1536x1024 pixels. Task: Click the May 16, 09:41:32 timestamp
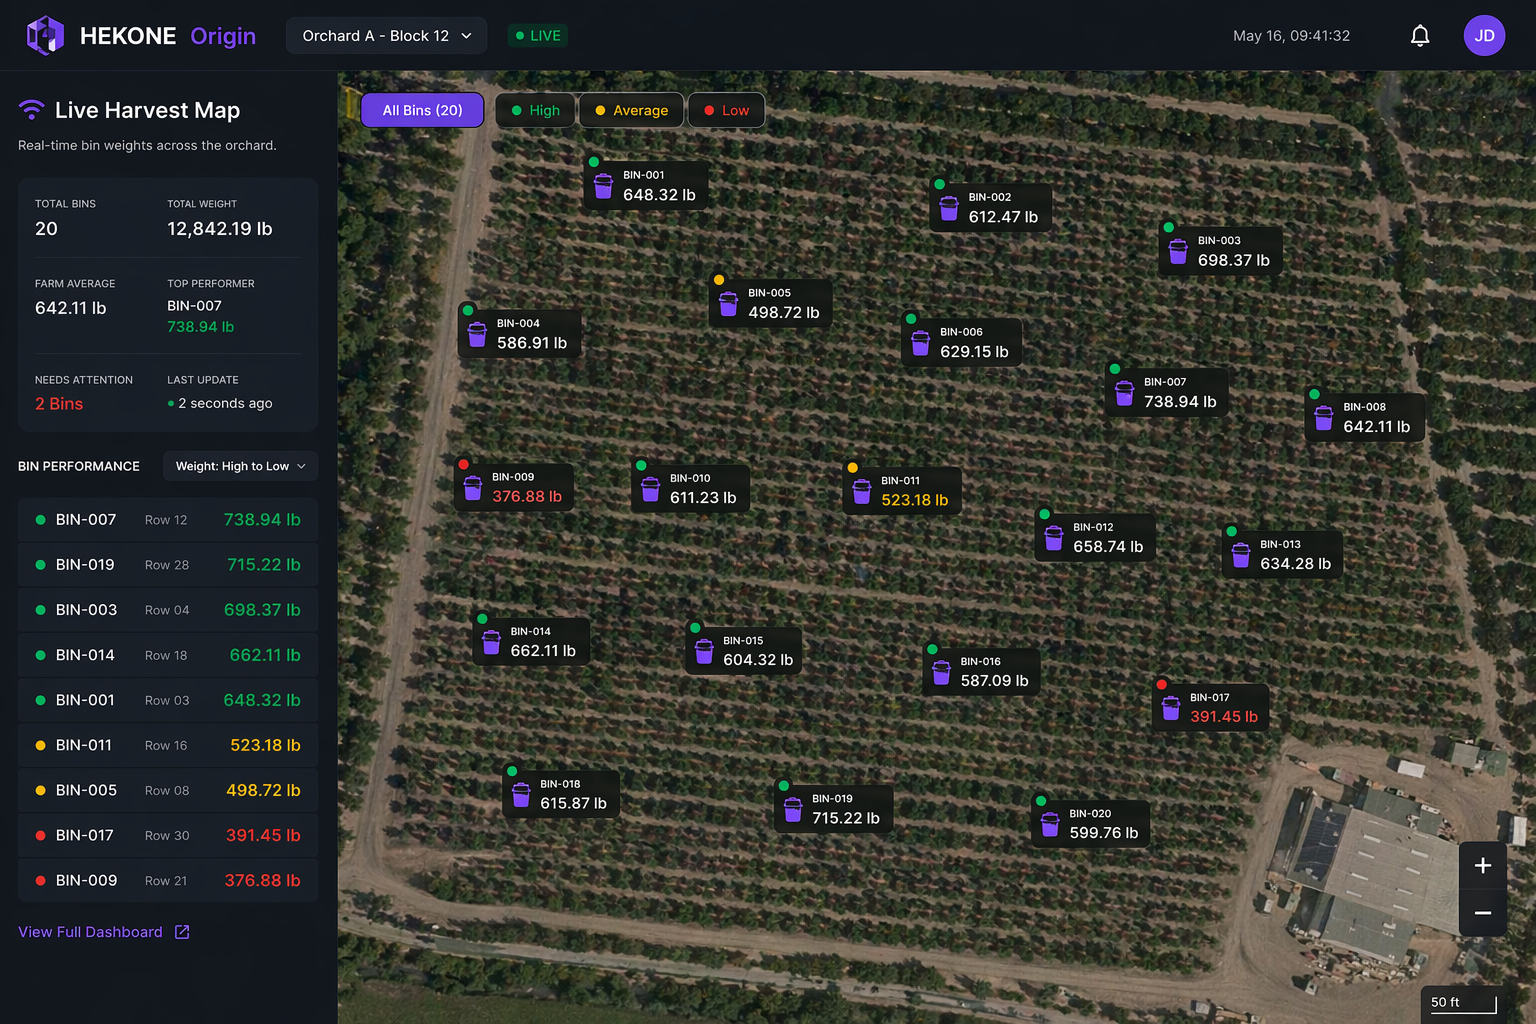(1291, 36)
